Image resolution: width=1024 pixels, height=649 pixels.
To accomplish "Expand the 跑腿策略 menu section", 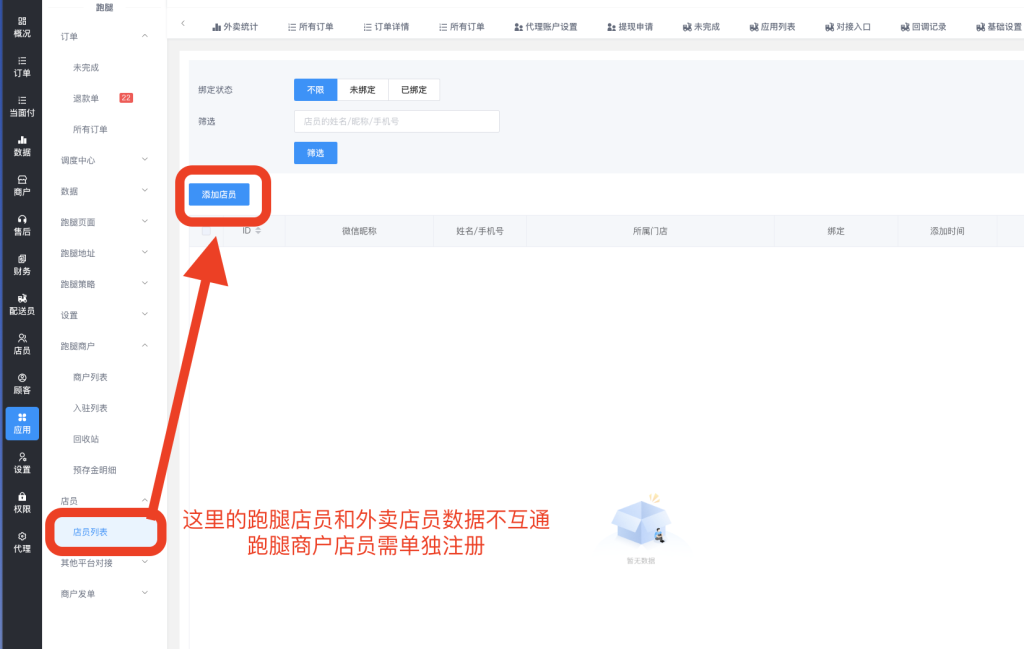I will 103,284.
